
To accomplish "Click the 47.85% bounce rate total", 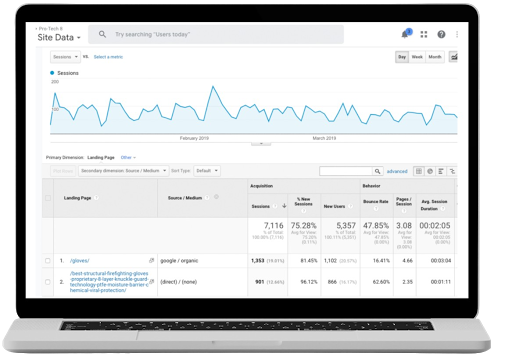I will [376, 226].
